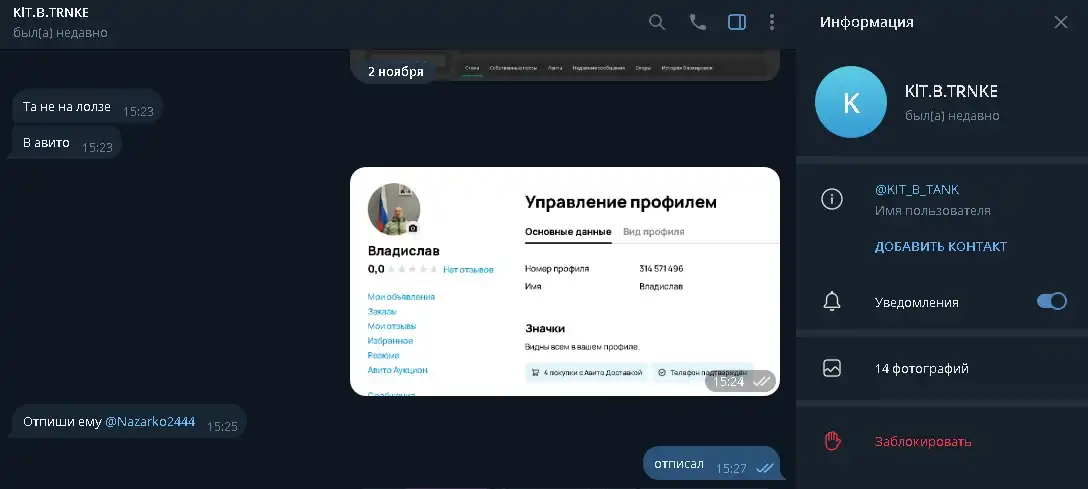Select Заблокировать to block the user
1088x489 pixels.
click(x=923, y=442)
